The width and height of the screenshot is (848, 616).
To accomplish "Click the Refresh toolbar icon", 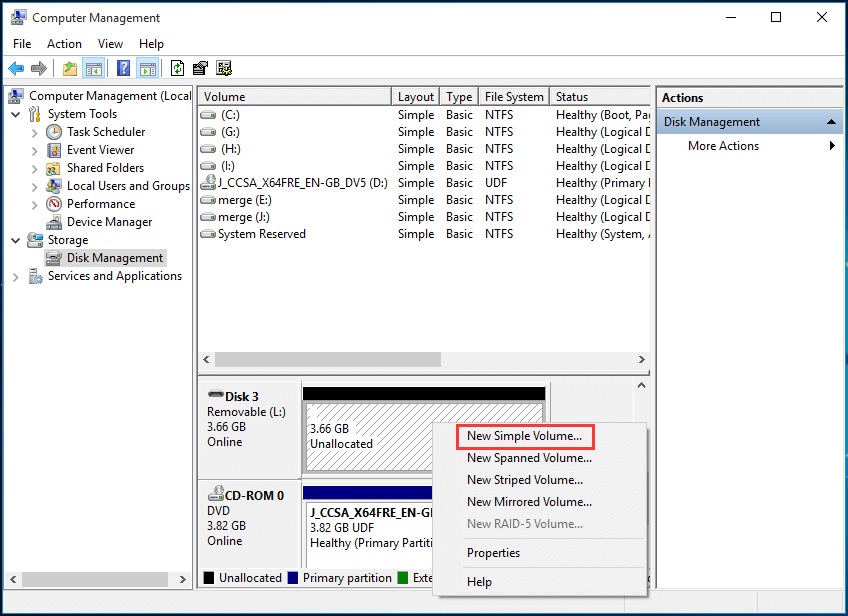I will pos(176,68).
